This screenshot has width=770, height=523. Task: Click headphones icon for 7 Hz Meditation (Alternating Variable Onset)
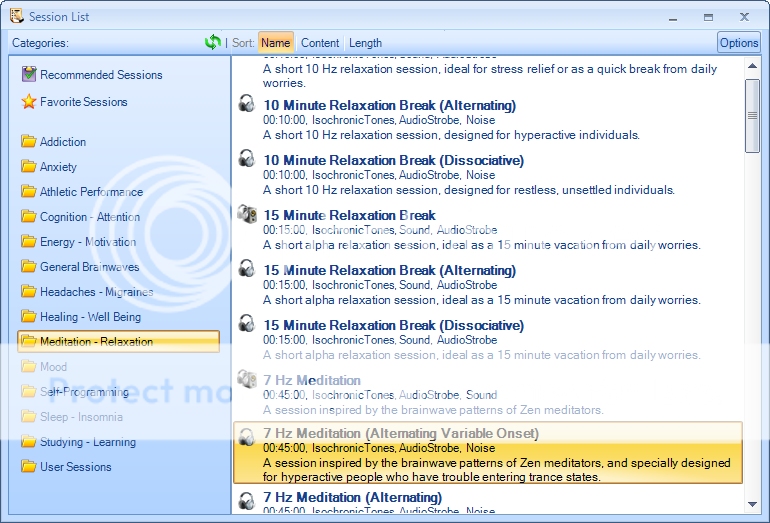pyautogui.click(x=247, y=437)
